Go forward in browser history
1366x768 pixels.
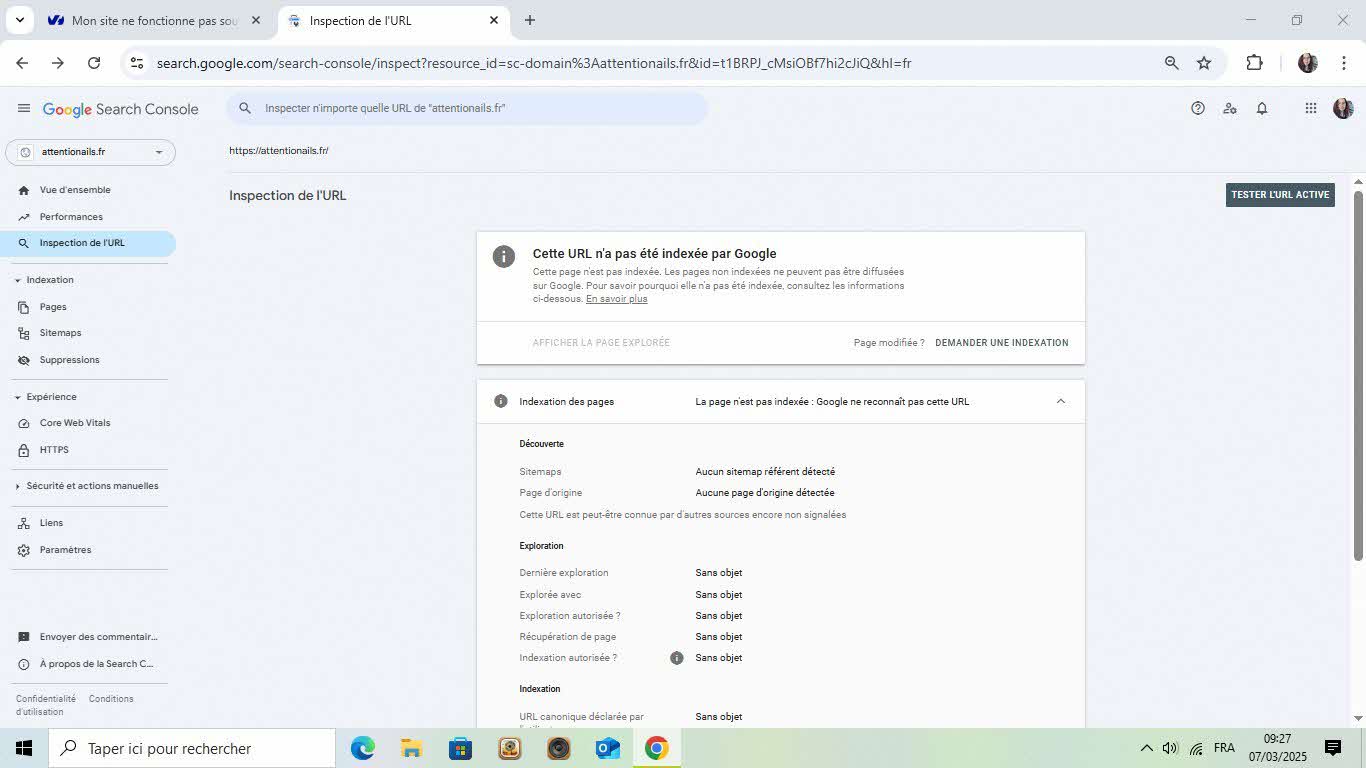[58, 63]
